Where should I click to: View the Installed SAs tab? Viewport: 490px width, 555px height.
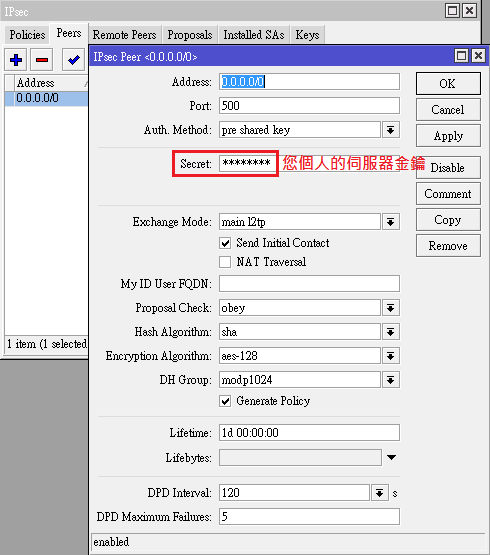pyautogui.click(x=254, y=35)
